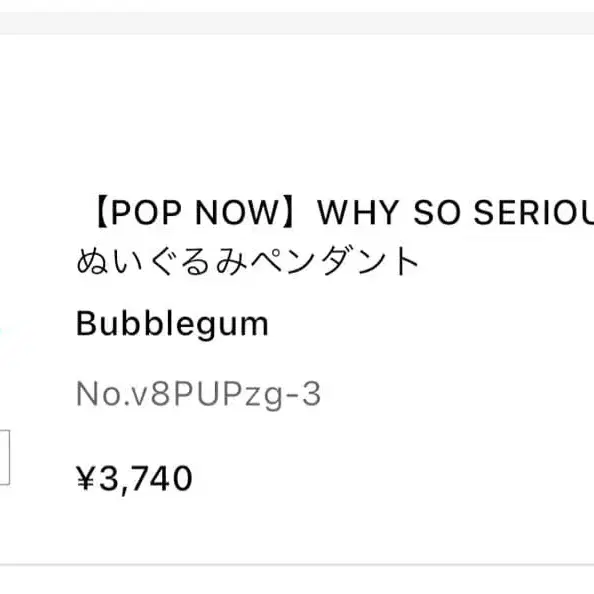Click the word NOW inside the brackets
Viewport: 594px width, 594px height.
pos(237,212)
